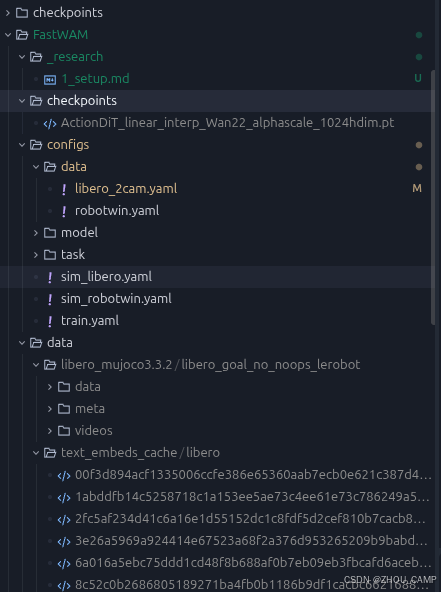Click the folder icon of task
The image size is (441, 592).
(x=50, y=255)
